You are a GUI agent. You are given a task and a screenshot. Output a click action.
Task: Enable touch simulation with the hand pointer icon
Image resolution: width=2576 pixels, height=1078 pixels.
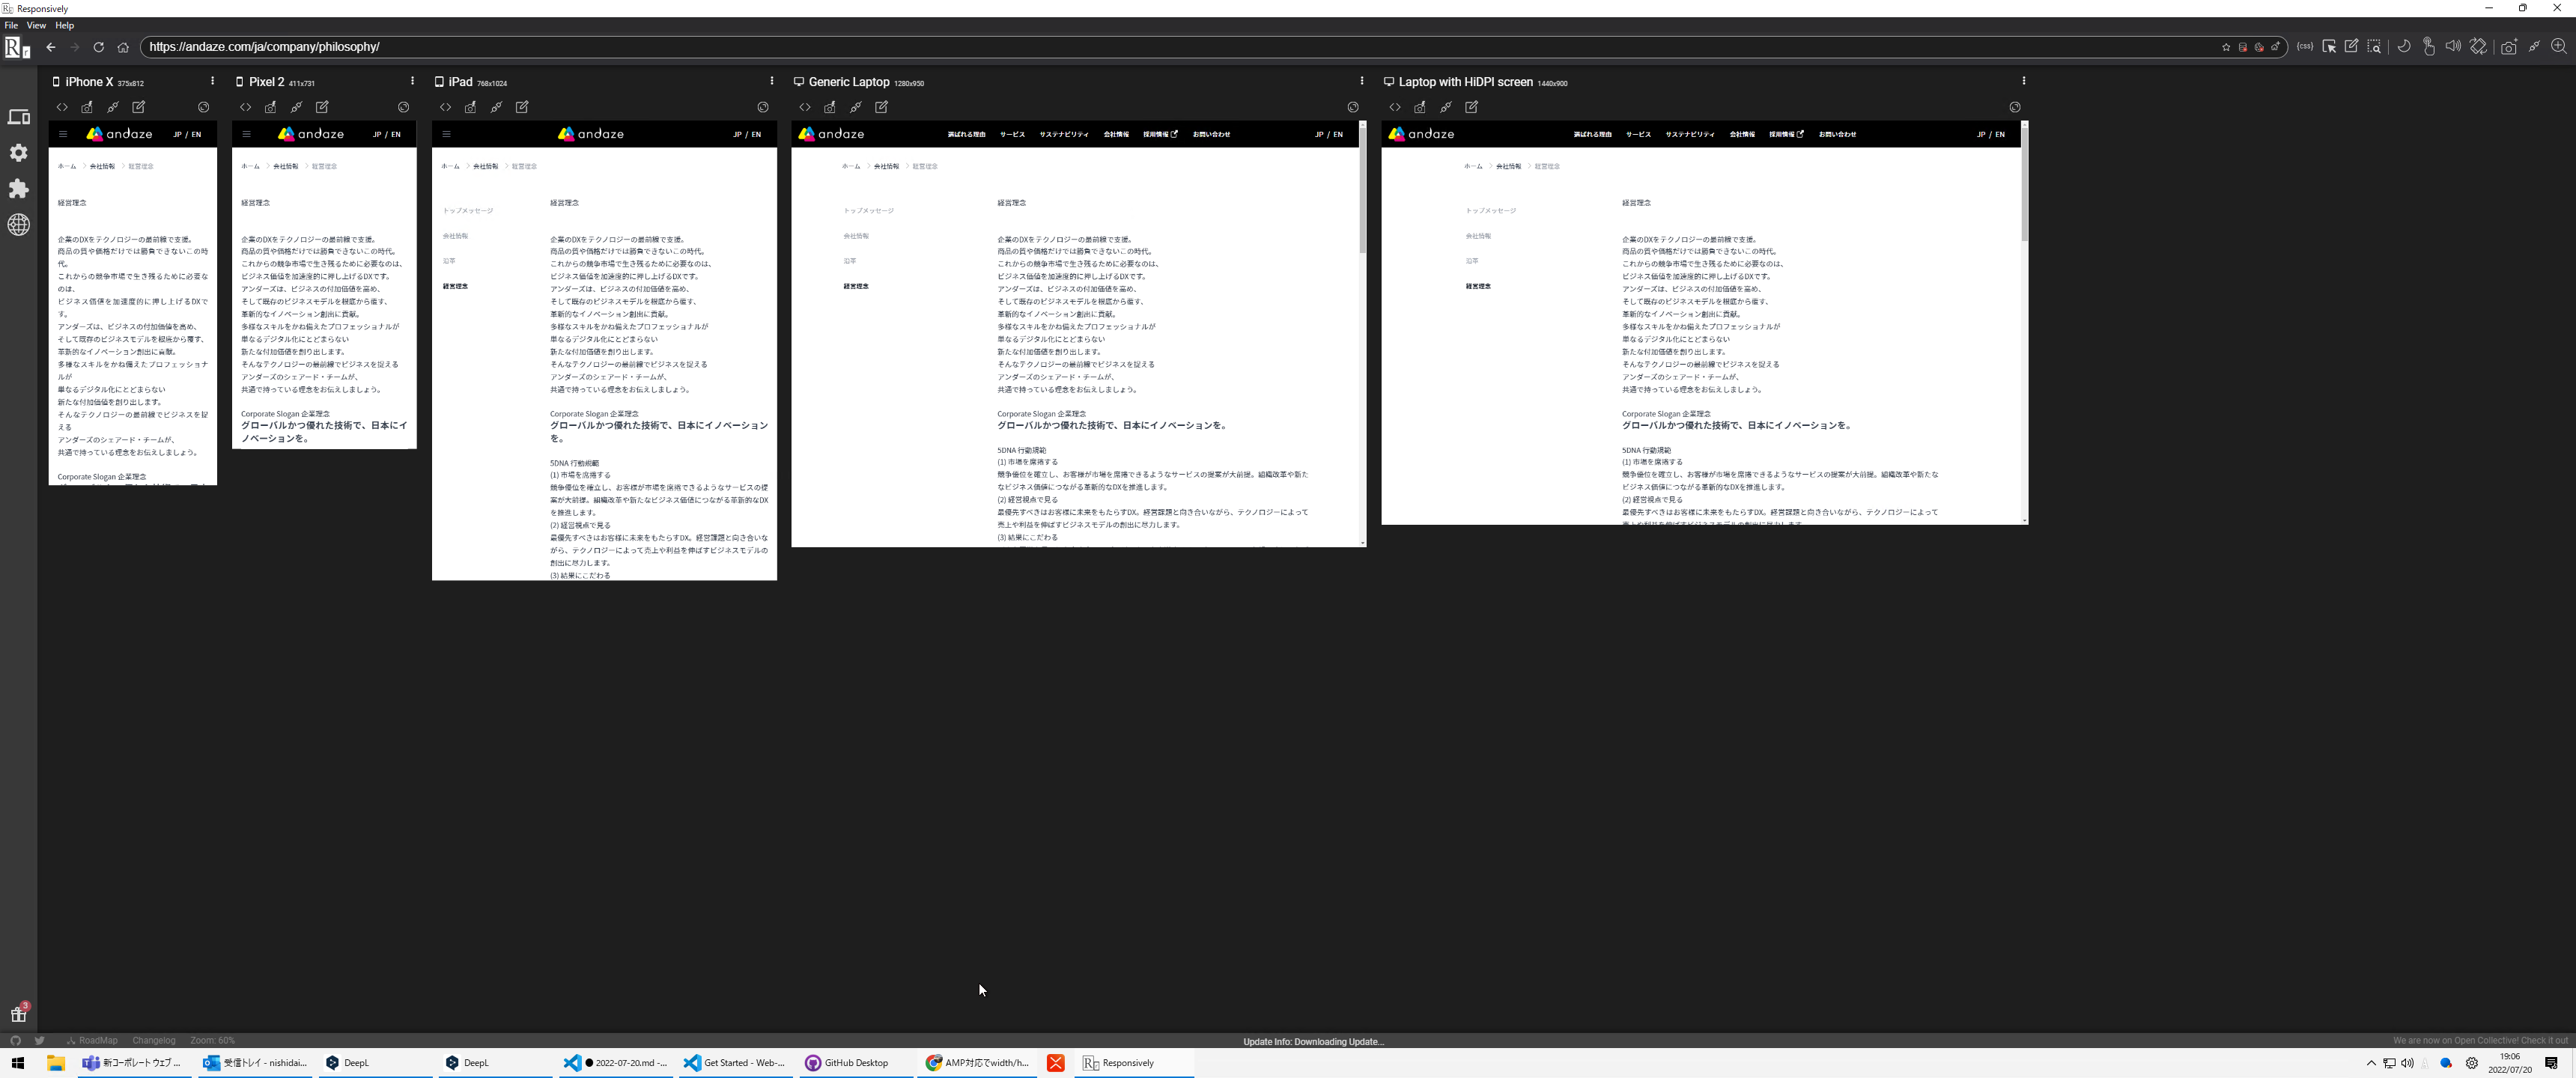2429,46
